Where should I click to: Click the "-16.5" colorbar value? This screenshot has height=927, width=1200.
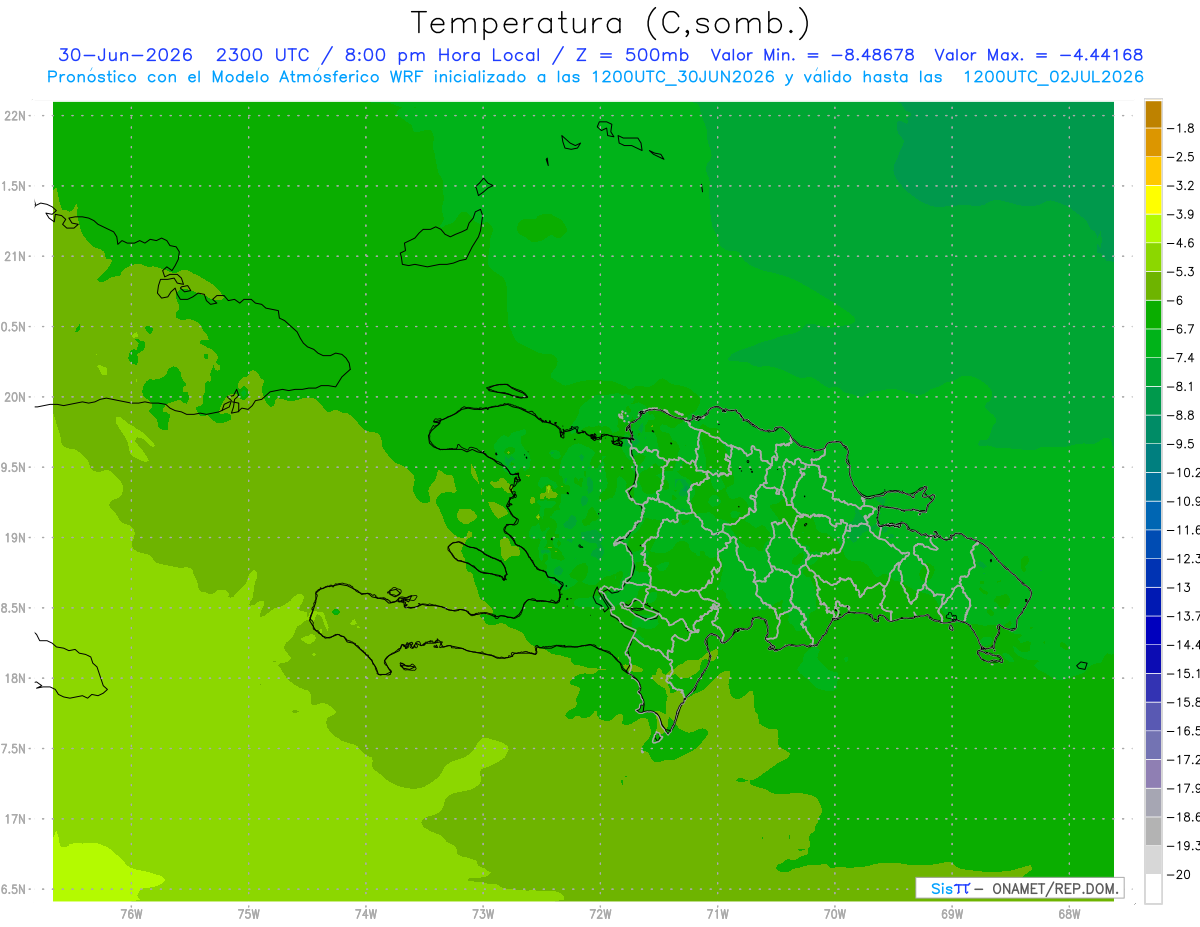(x=1184, y=730)
